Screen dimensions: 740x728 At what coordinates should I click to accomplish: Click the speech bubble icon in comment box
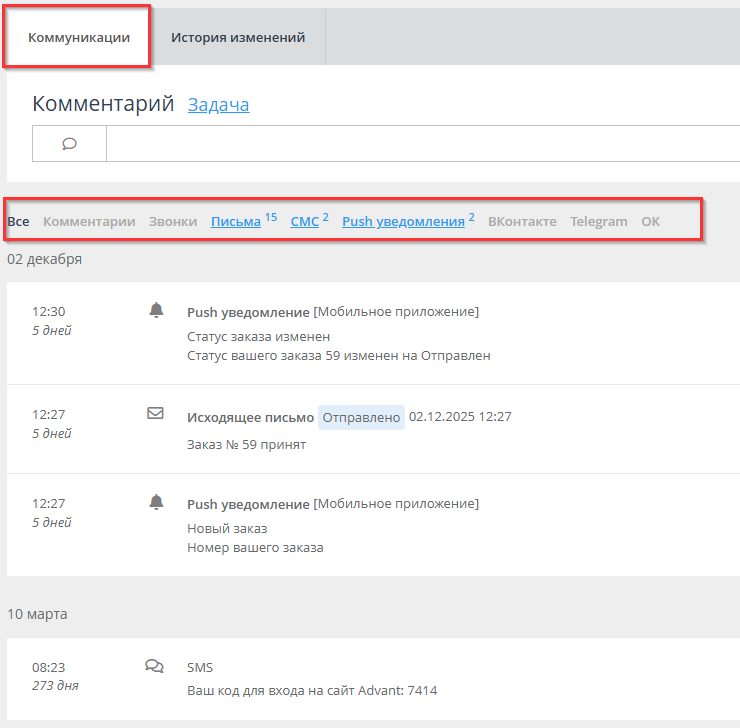point(70,143)
